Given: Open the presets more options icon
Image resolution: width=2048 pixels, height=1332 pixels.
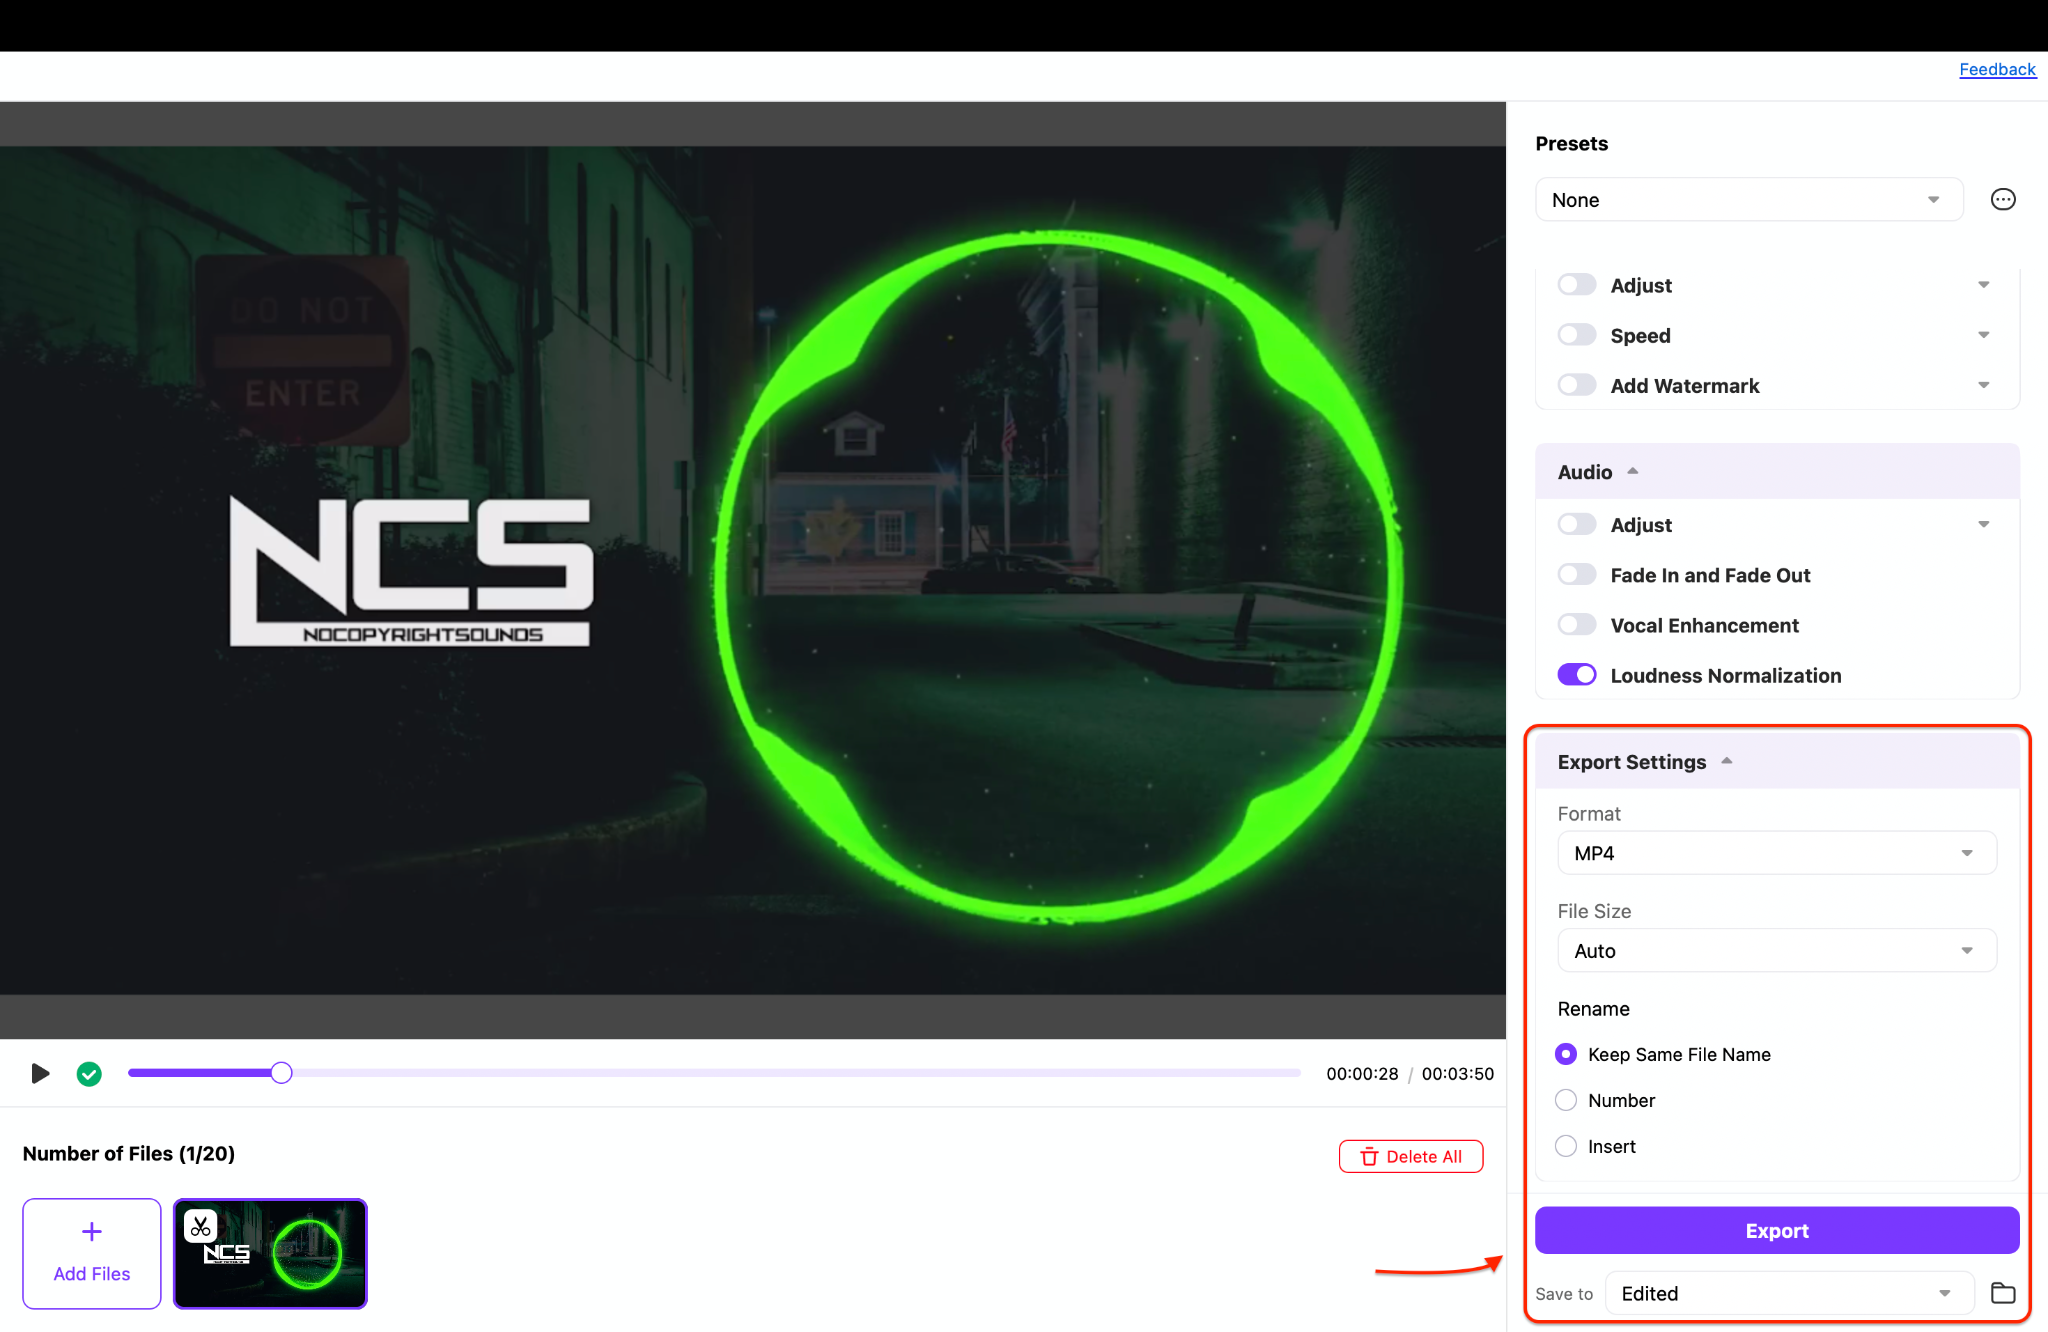Looking at the screenshot, I should click(x=2003, y=200).
